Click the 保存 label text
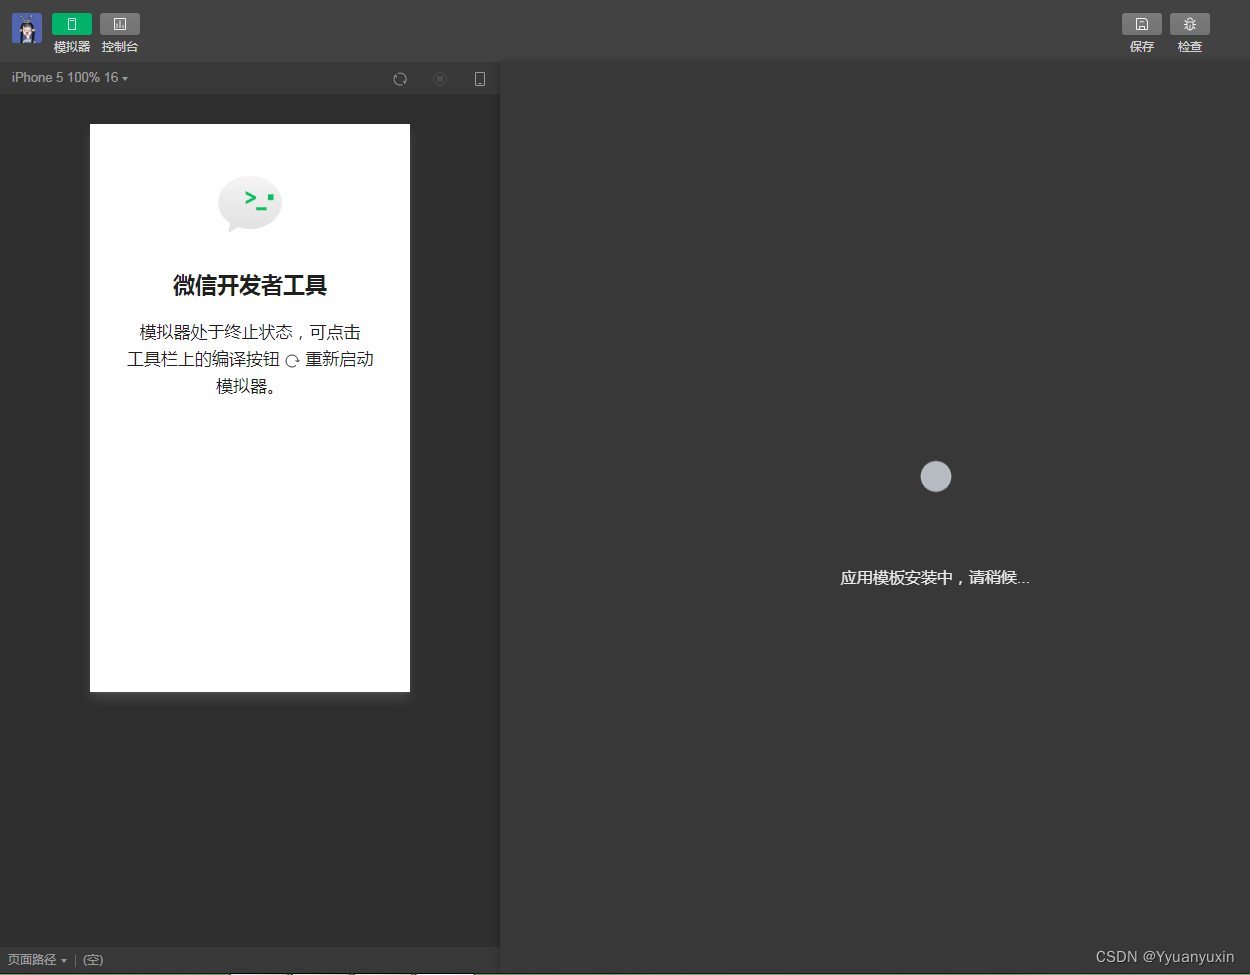The width and height of the screenshot is (1250, 975). point(1142,47)
